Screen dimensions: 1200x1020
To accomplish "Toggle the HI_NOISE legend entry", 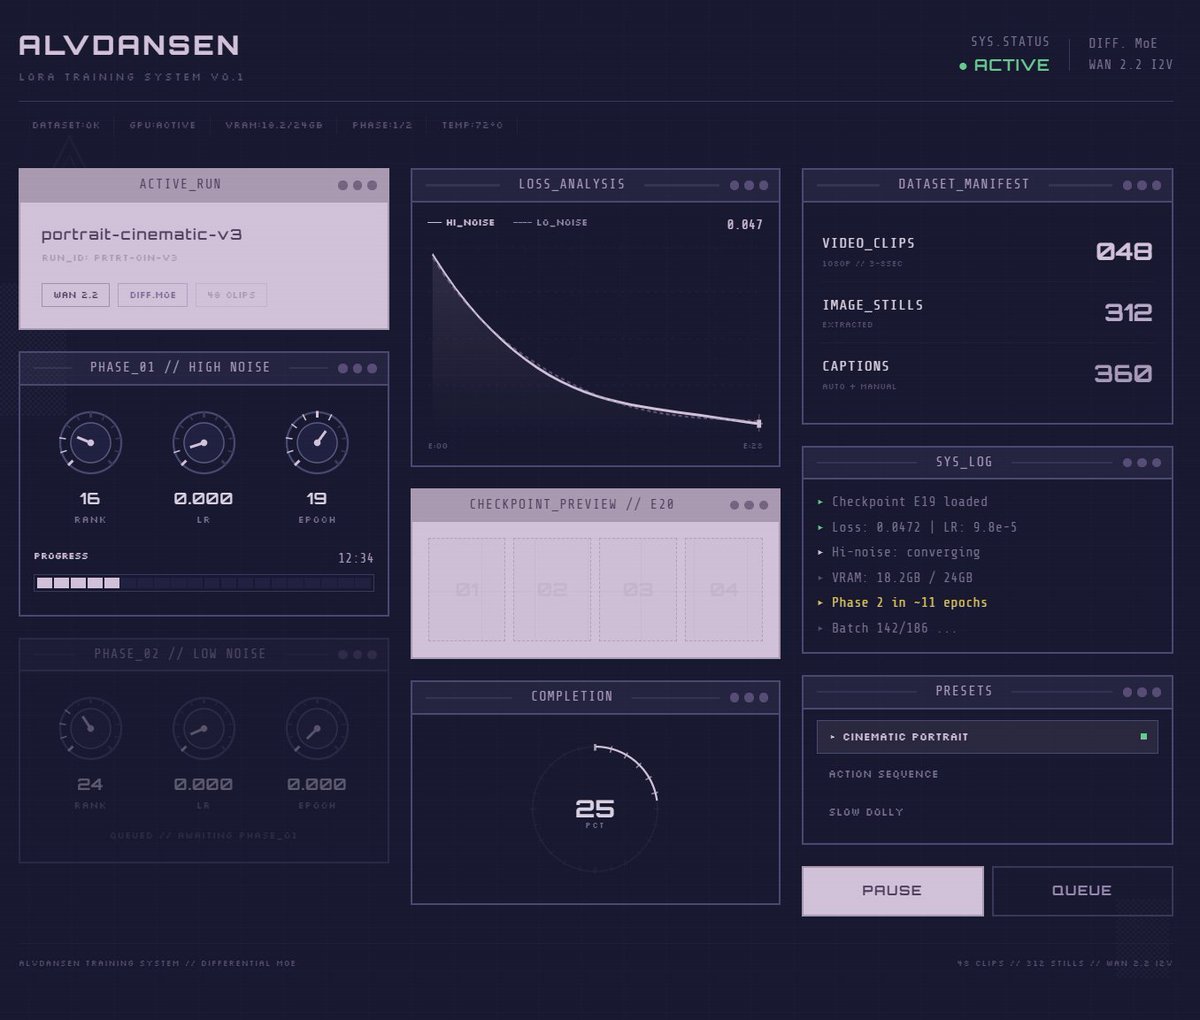I will (x=461, y=222).
